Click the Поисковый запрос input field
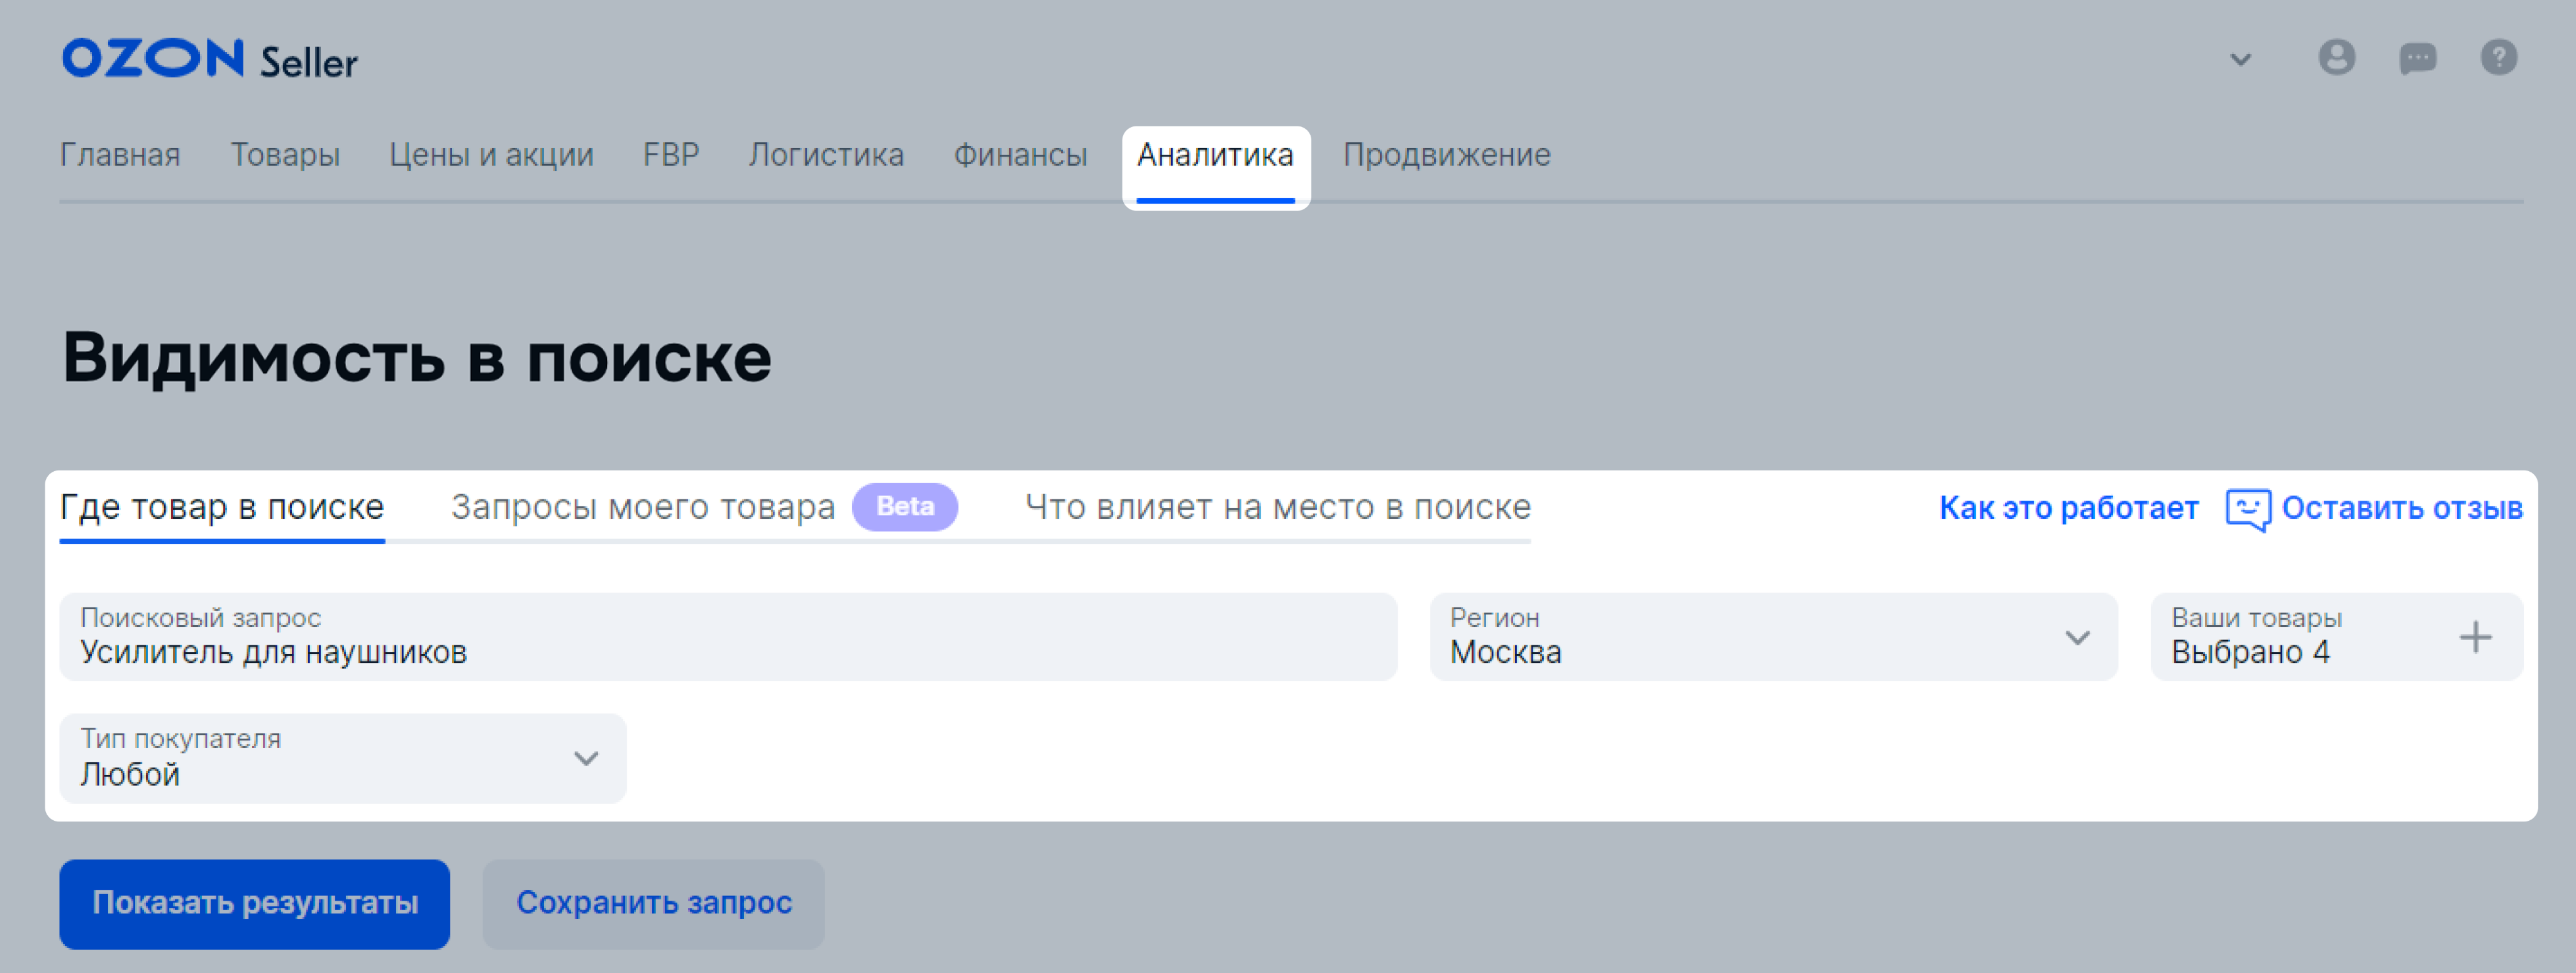Screen dimensions: 2576x973 click(x=727, y=637)
